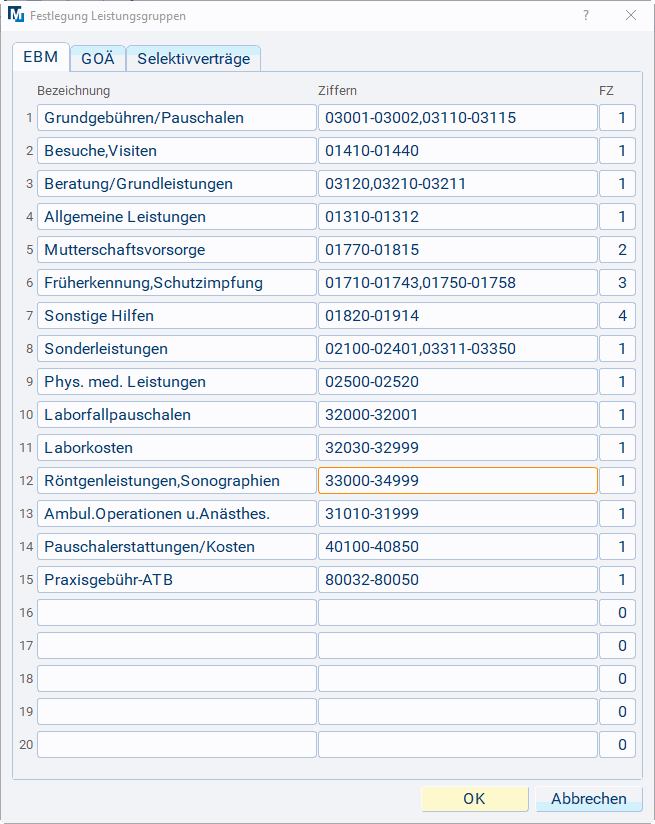Select the Laborkosten name field
This screenshot has width=655, height=824.
pos(176,448)
